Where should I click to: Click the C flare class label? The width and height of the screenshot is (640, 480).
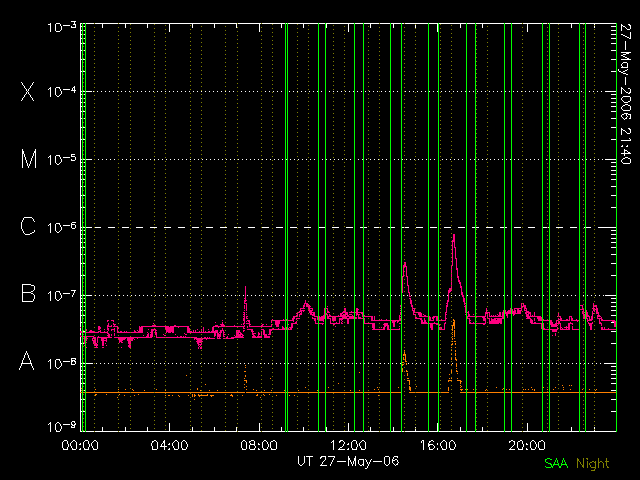[28, 226]
